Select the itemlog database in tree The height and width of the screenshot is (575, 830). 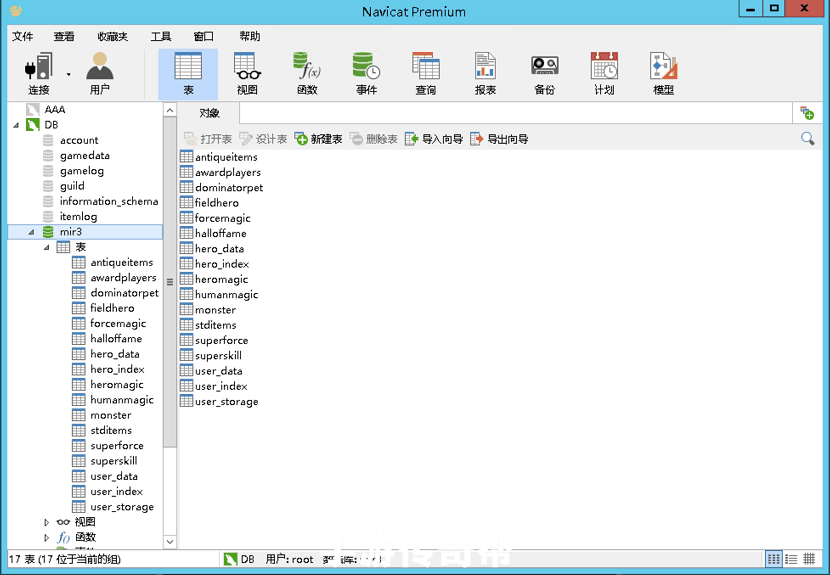78,217
